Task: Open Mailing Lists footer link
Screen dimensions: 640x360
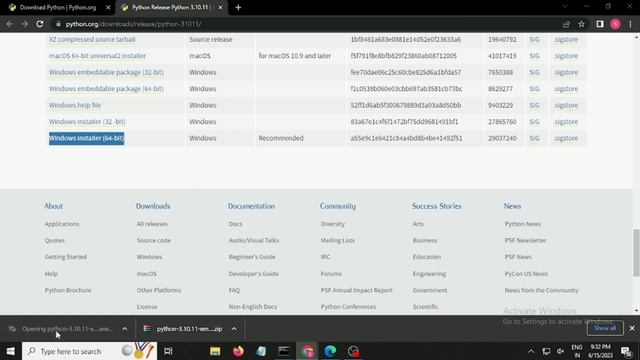Action: [x=338, y=240]
